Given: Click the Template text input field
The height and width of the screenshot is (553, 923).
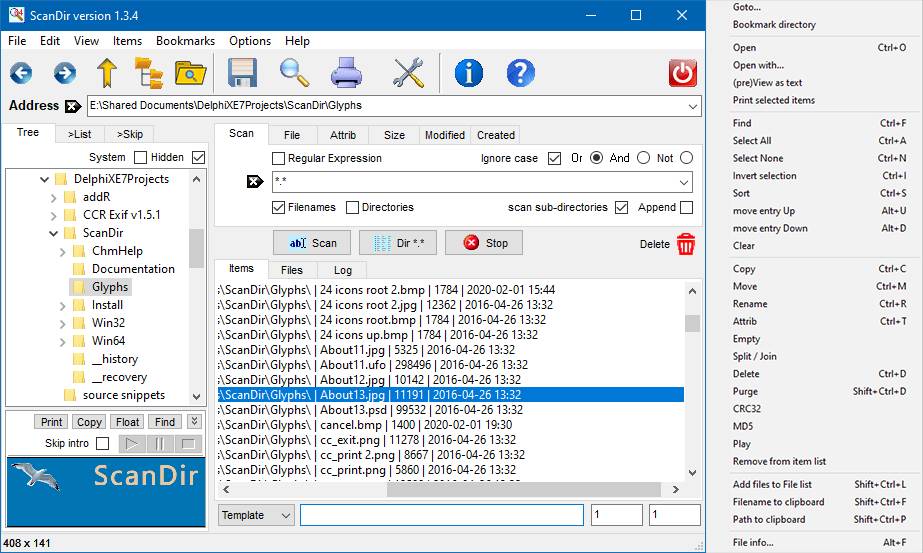Looking at the screenshot, I should tap(441, 515).
